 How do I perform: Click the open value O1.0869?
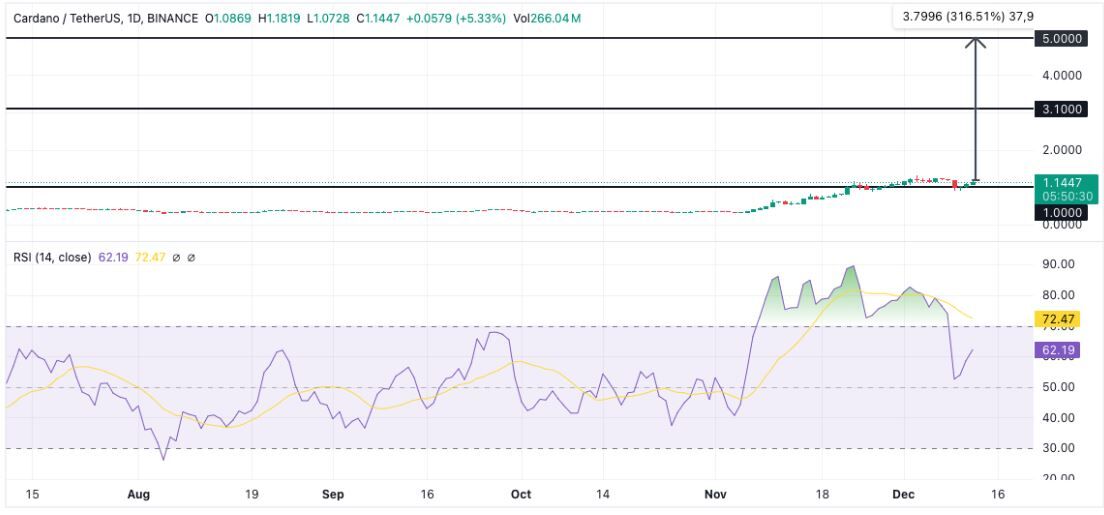click(229, 18)
